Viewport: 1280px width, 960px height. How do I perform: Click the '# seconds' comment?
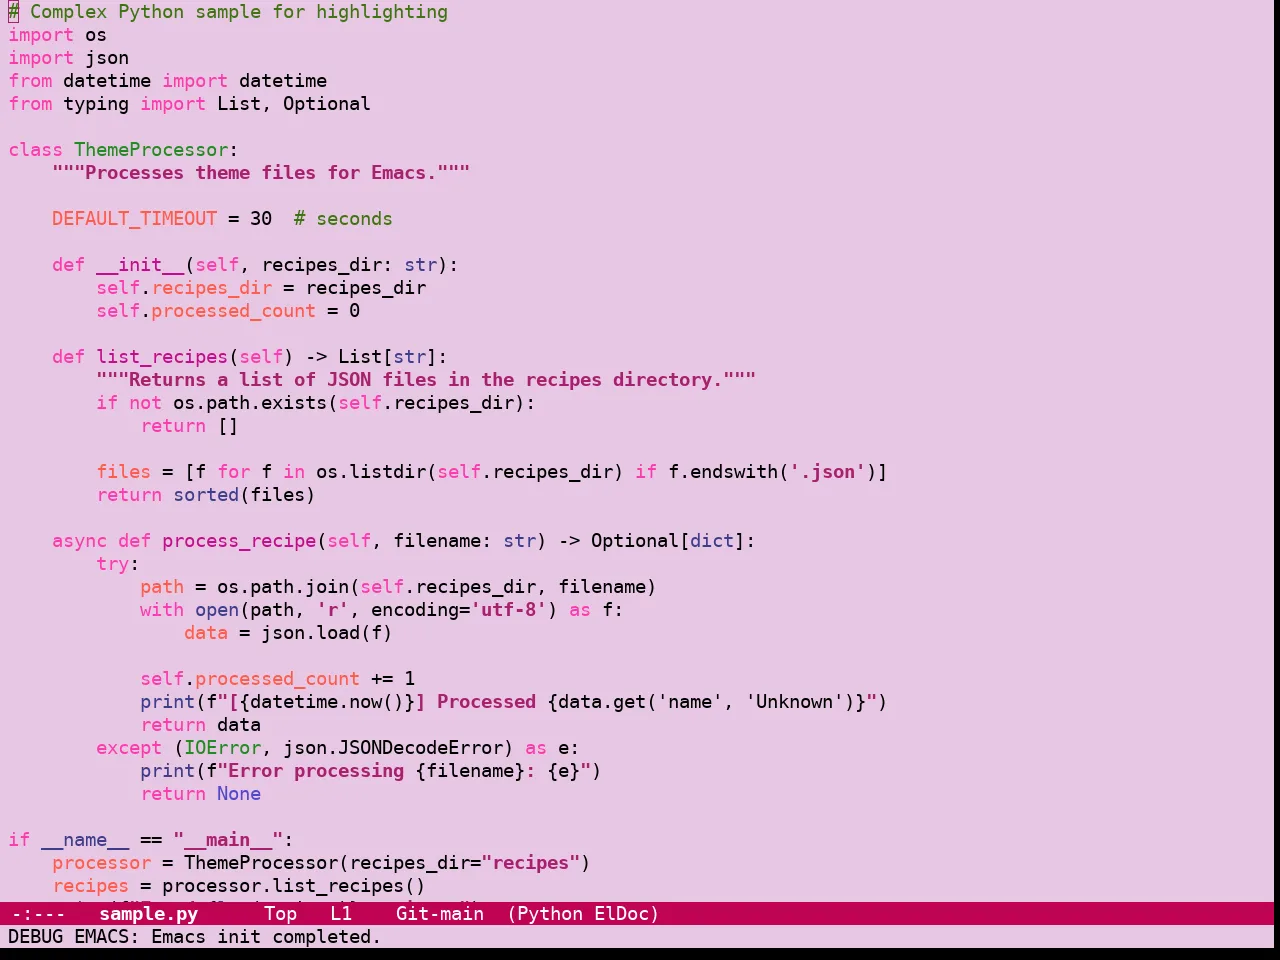[x=343, y=219]
